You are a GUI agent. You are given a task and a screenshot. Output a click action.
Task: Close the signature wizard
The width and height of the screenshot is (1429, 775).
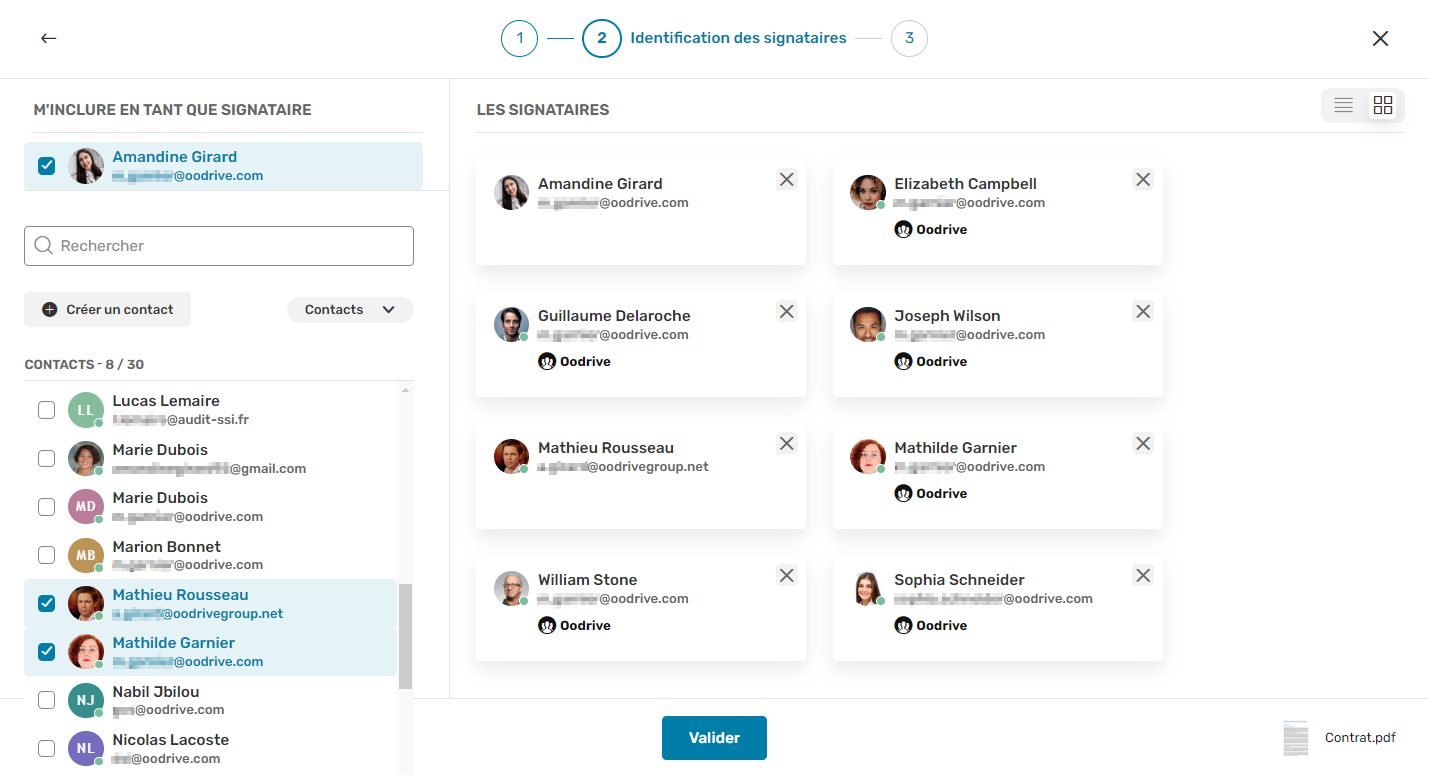[x=1380, y=39]
